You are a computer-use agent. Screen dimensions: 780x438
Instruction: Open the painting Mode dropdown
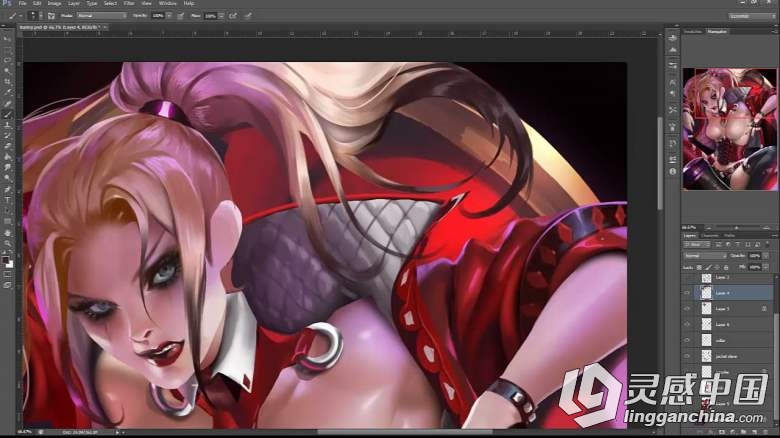tap(101, 16)
